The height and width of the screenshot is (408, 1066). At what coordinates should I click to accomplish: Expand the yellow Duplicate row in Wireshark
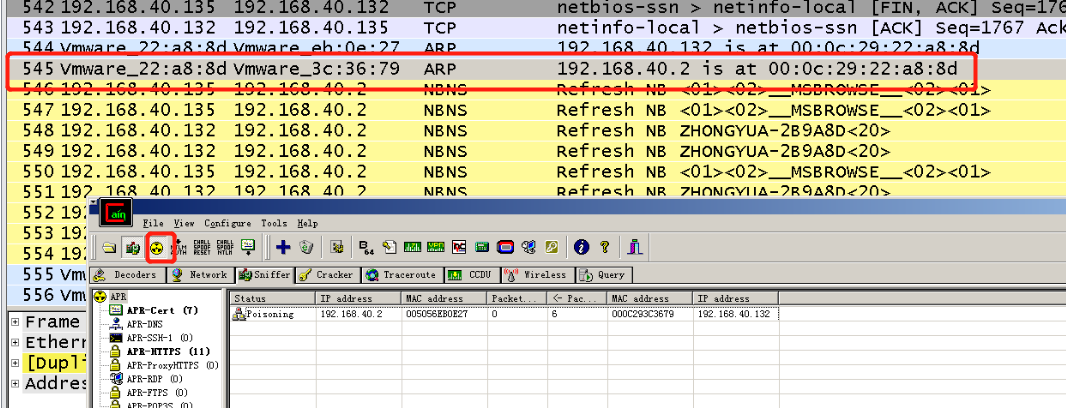click(15, 362)
